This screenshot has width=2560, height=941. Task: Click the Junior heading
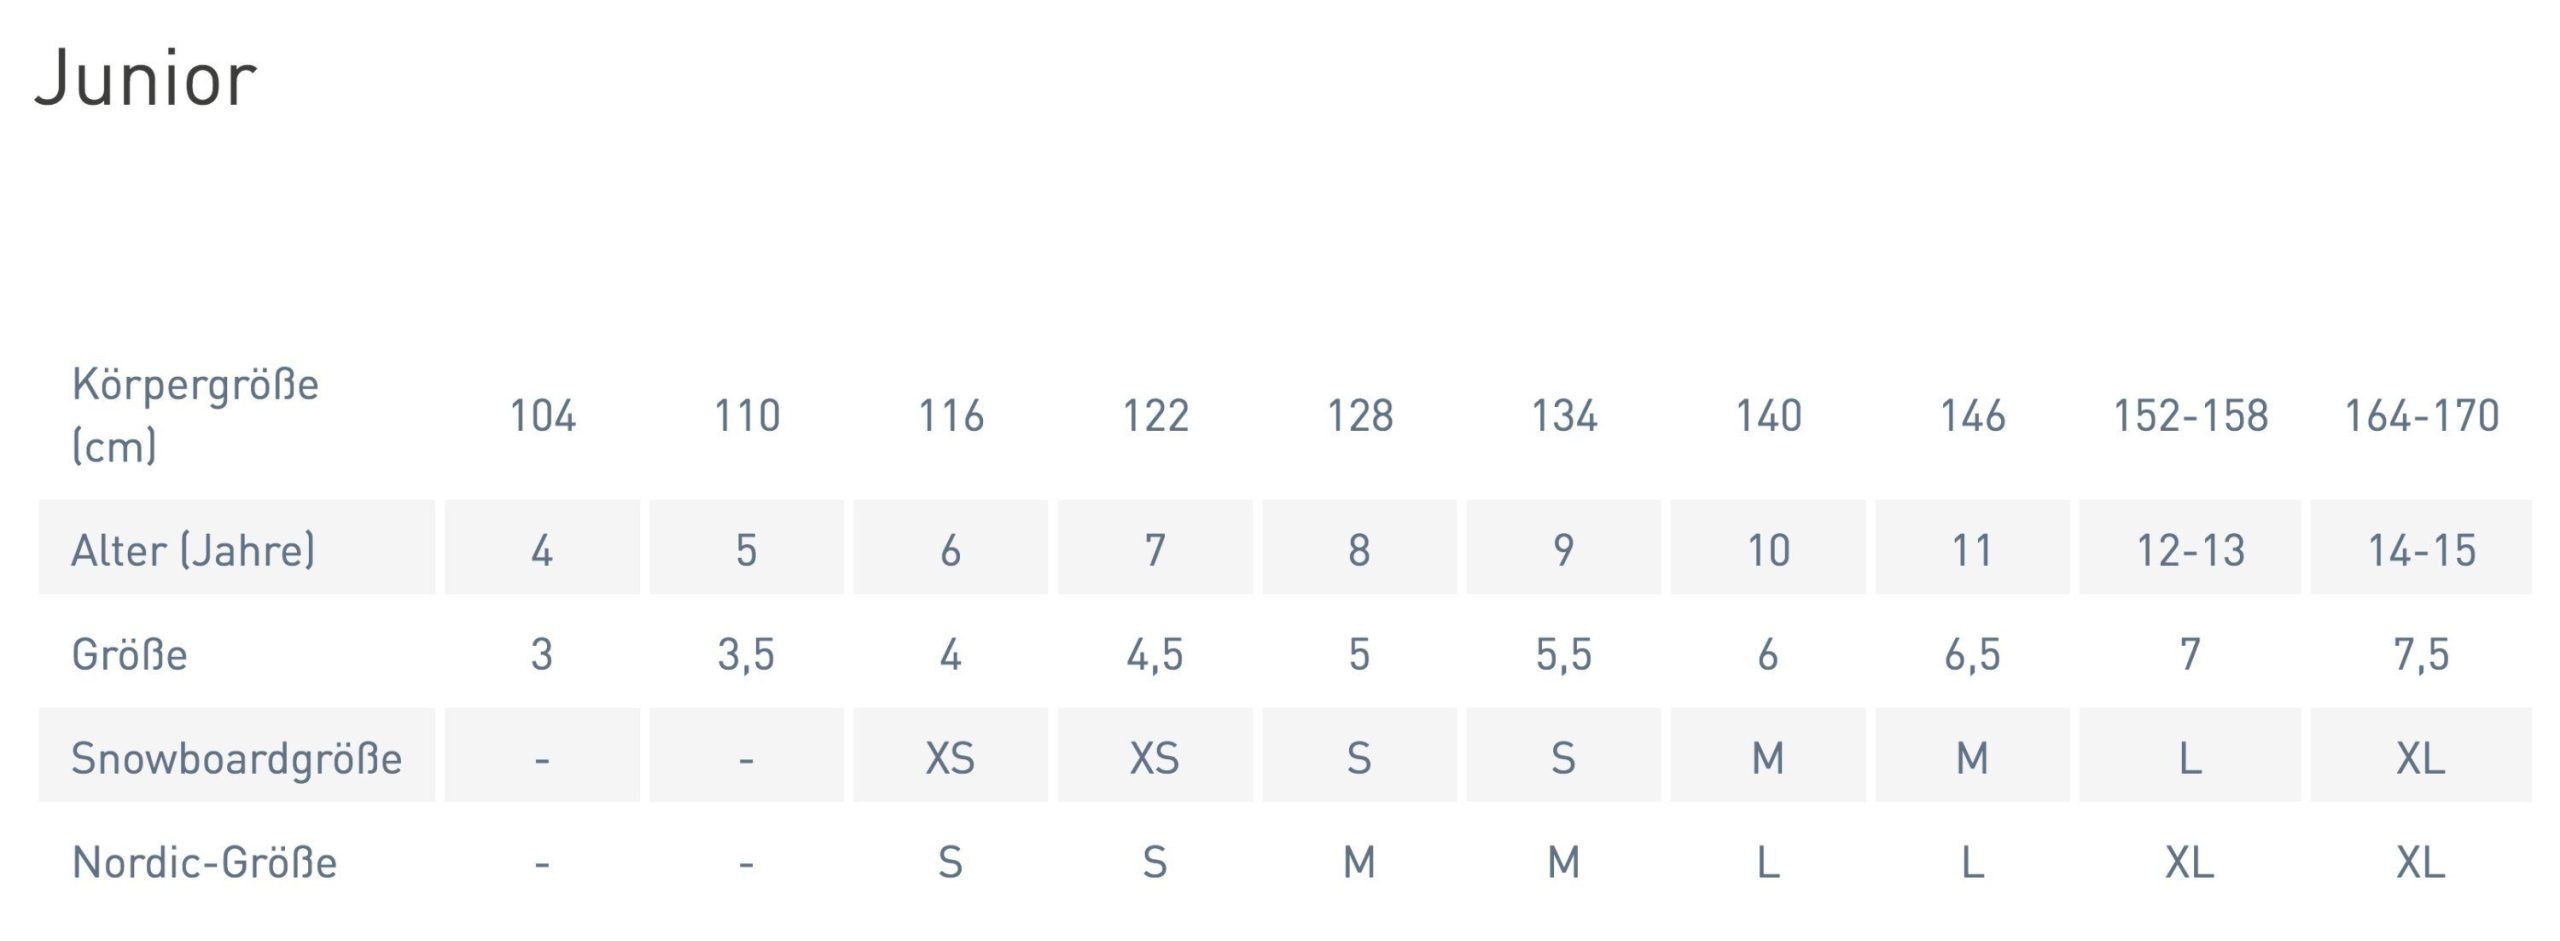(x=146, y=78)
